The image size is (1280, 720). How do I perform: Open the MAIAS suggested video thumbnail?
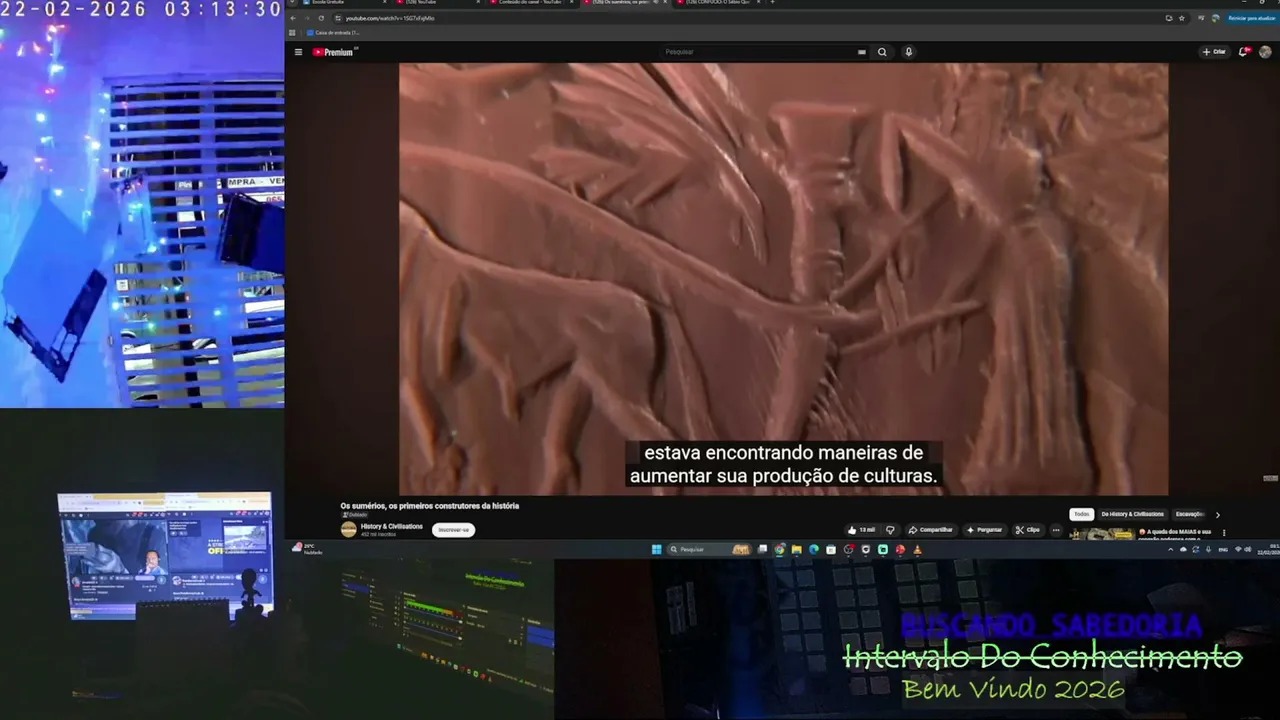click(1102, 534)
